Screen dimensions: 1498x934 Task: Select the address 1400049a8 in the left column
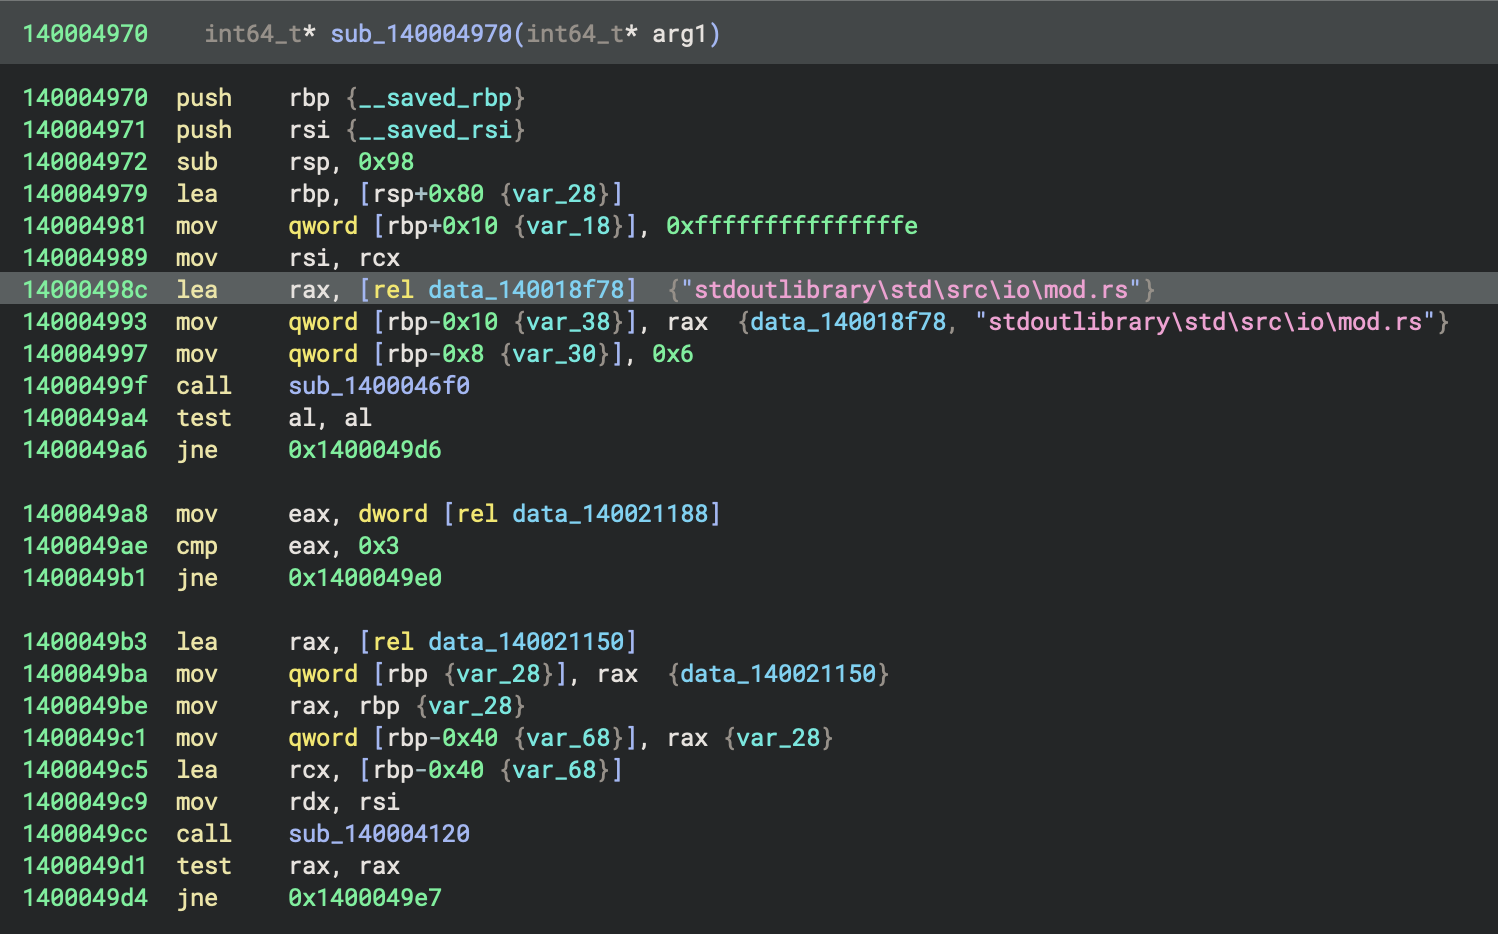(x=85, y=514)
